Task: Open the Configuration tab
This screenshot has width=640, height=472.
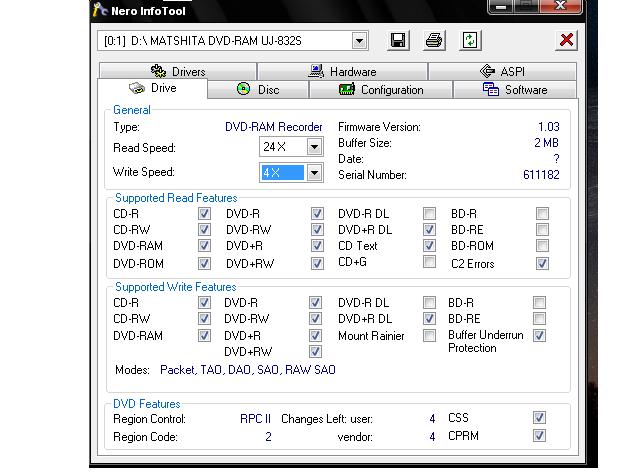Action: tap(381, 90)
